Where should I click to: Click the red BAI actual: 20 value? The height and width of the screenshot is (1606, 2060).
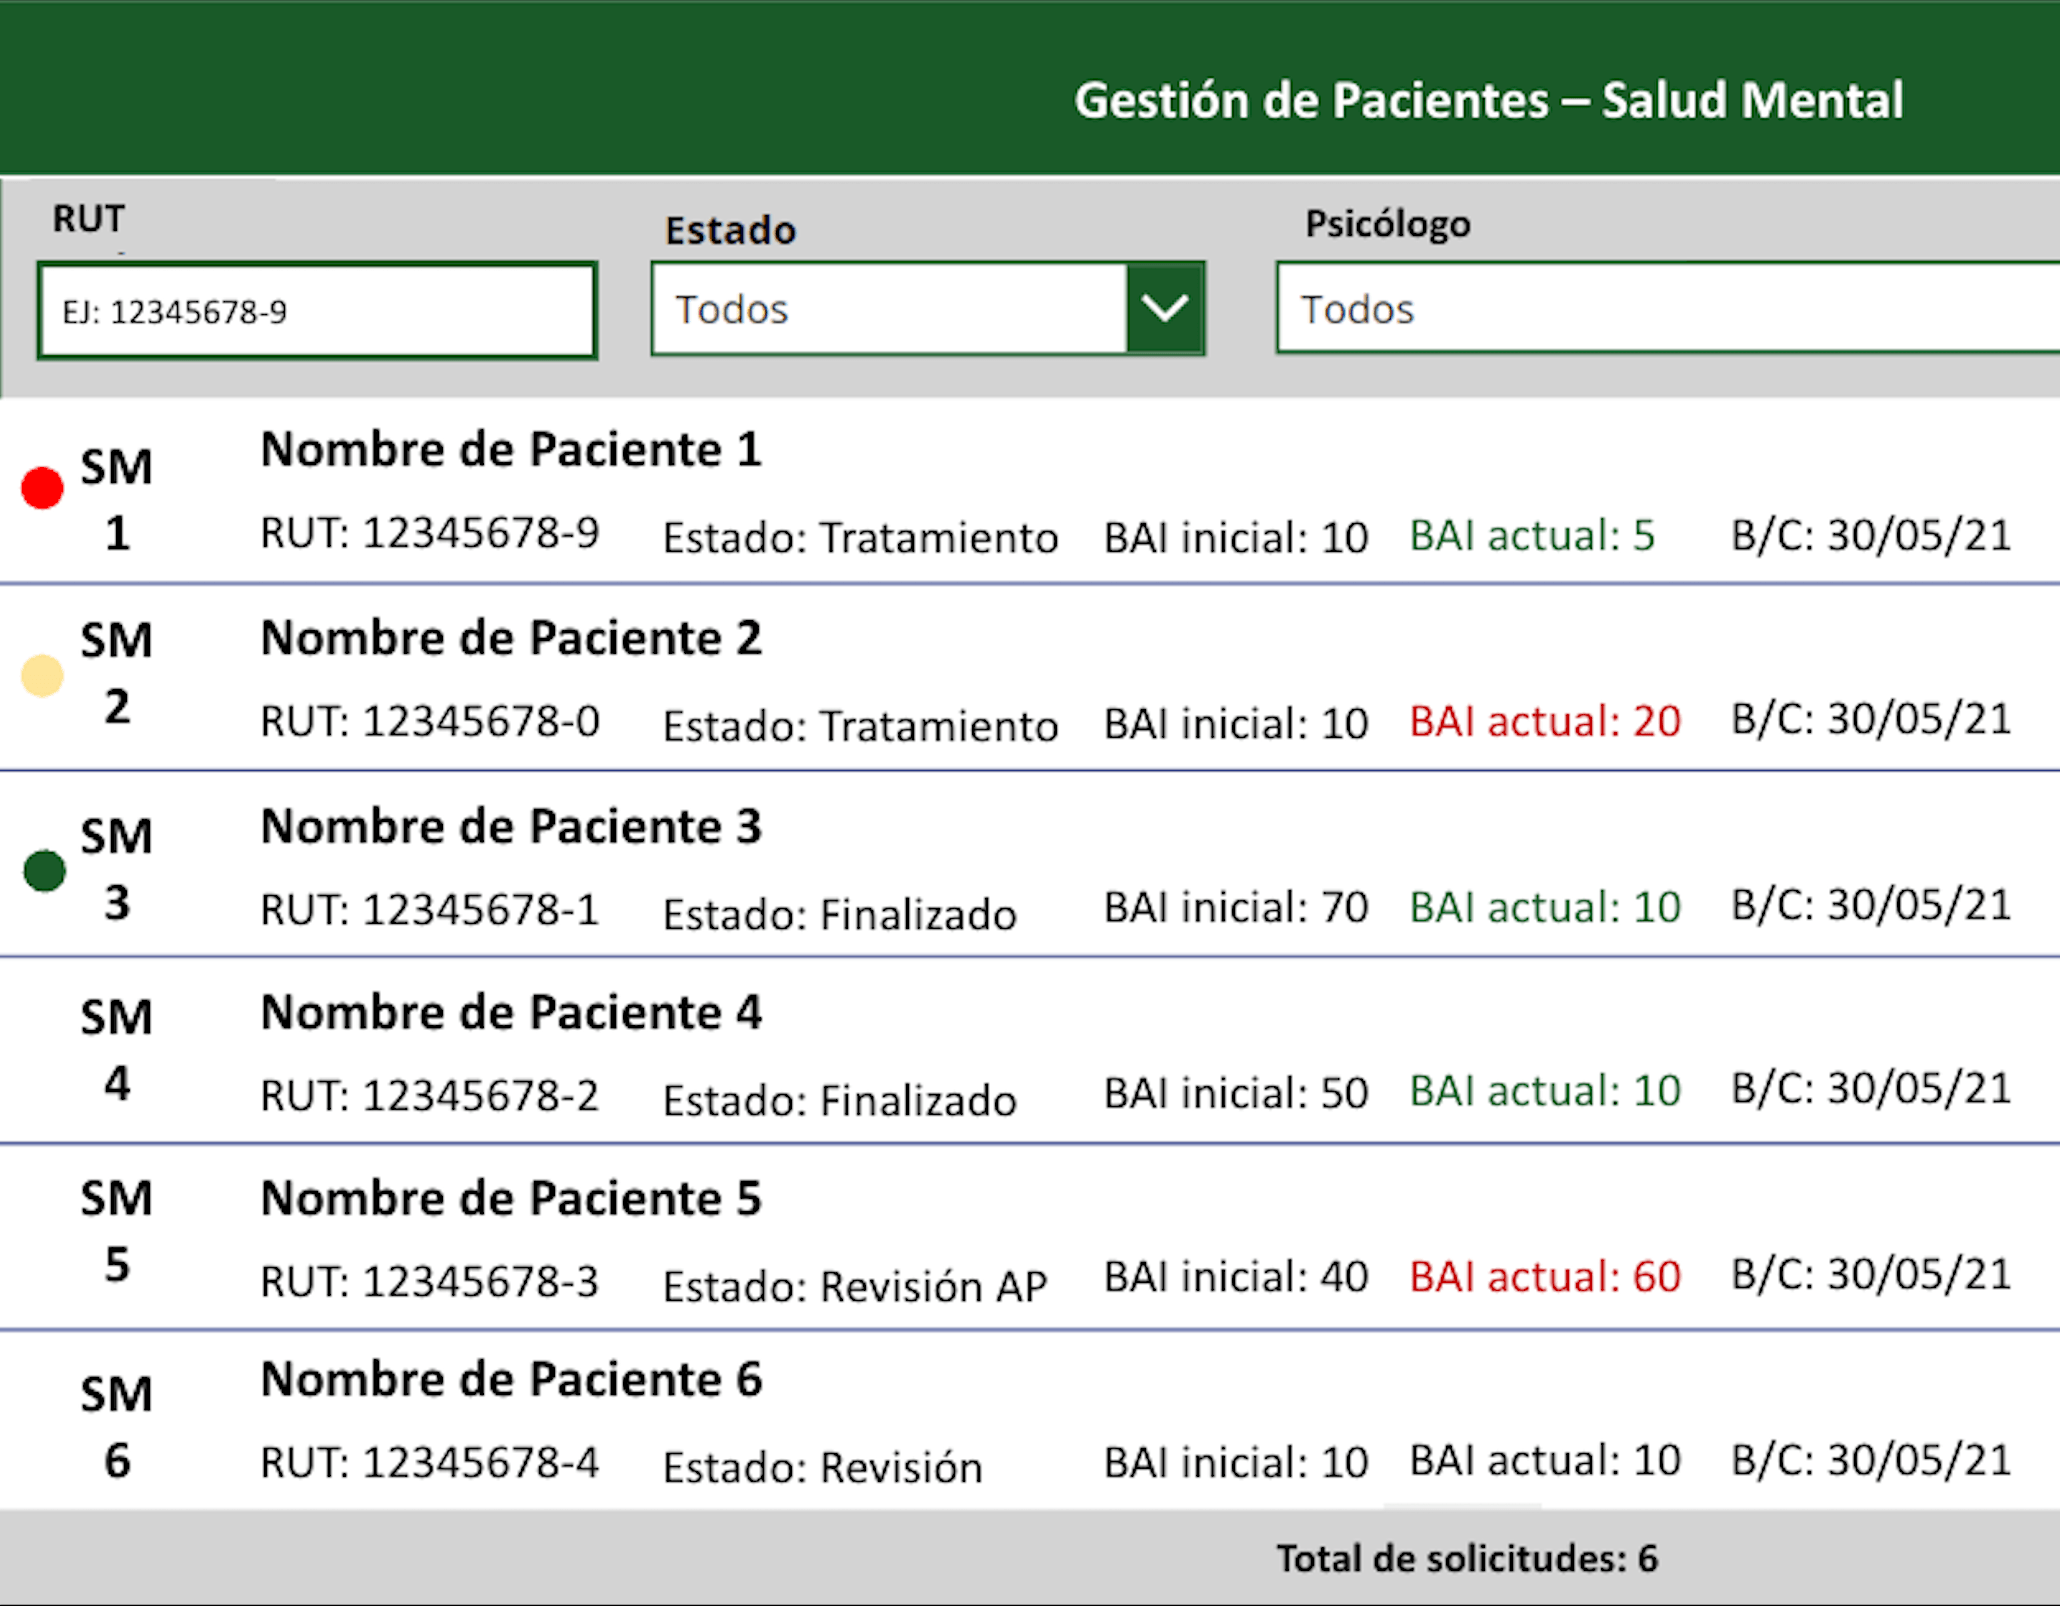tap(1545, 721)
